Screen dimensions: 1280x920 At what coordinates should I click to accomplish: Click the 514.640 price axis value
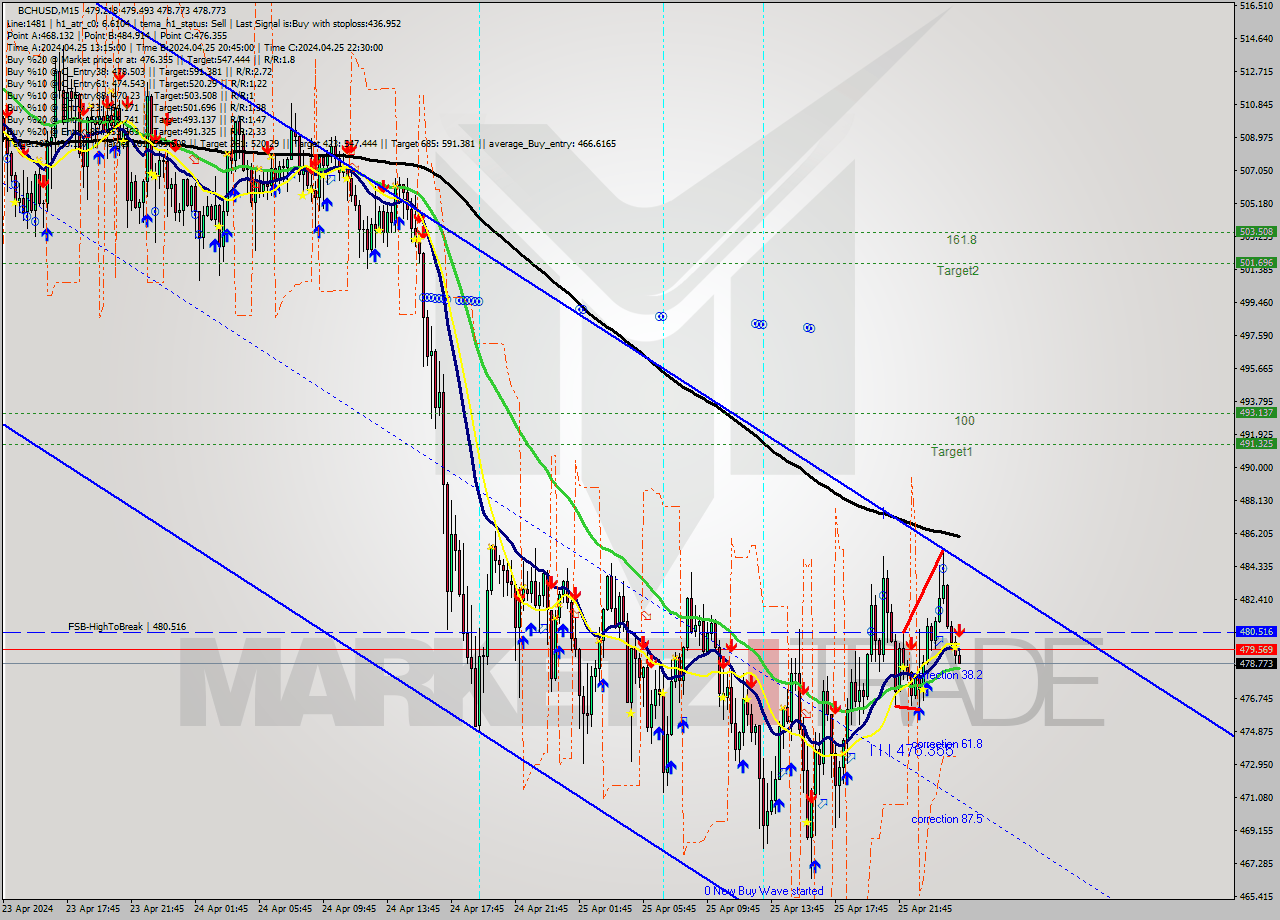click(x=1256, y=39)
